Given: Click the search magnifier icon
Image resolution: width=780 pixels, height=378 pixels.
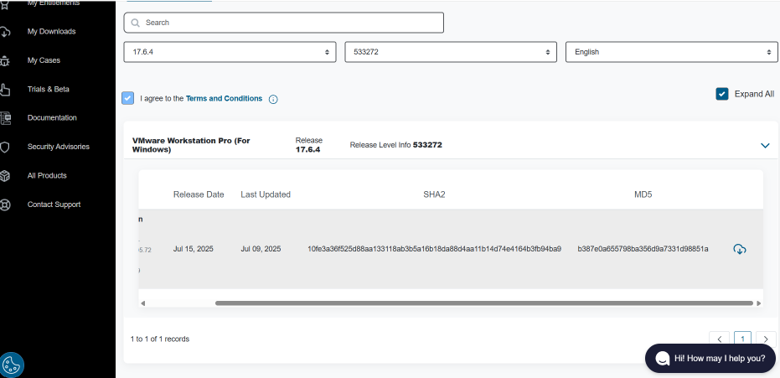Looking at the screenshot, I should click(x=135, y=23).
